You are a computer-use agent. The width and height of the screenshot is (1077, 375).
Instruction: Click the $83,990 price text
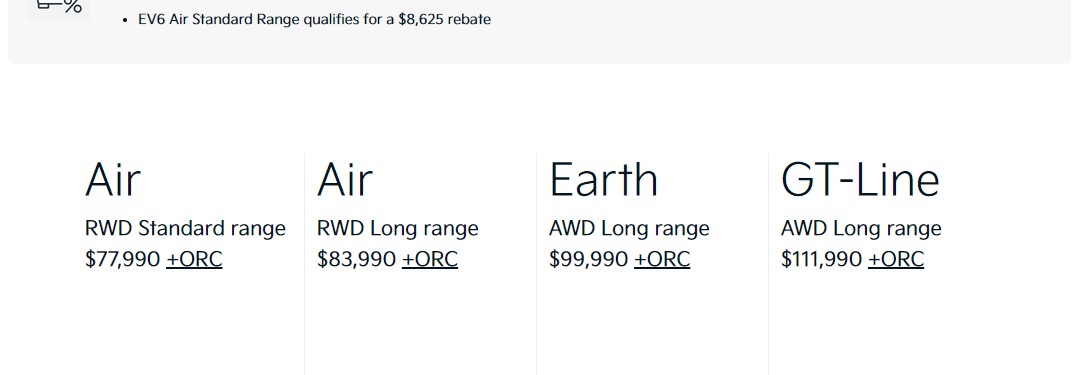pyautogui.click(x=356, y=259)
